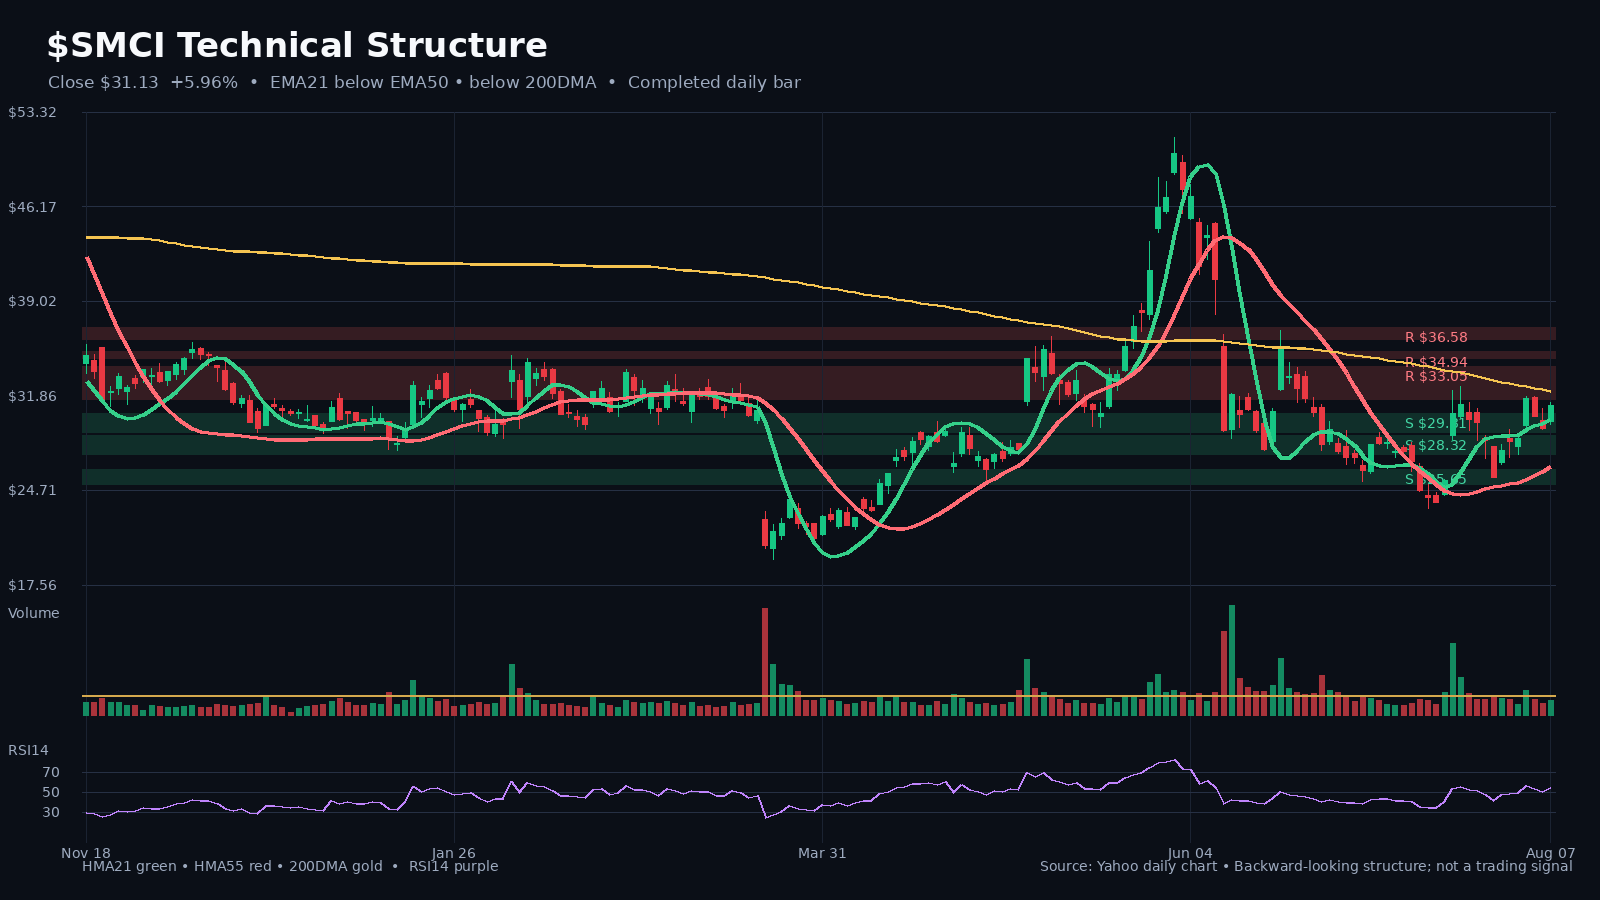Click the Source: Yahoo daily chart footnote
This screenshot has width=1600, height=900.
tap(1128, 866)
